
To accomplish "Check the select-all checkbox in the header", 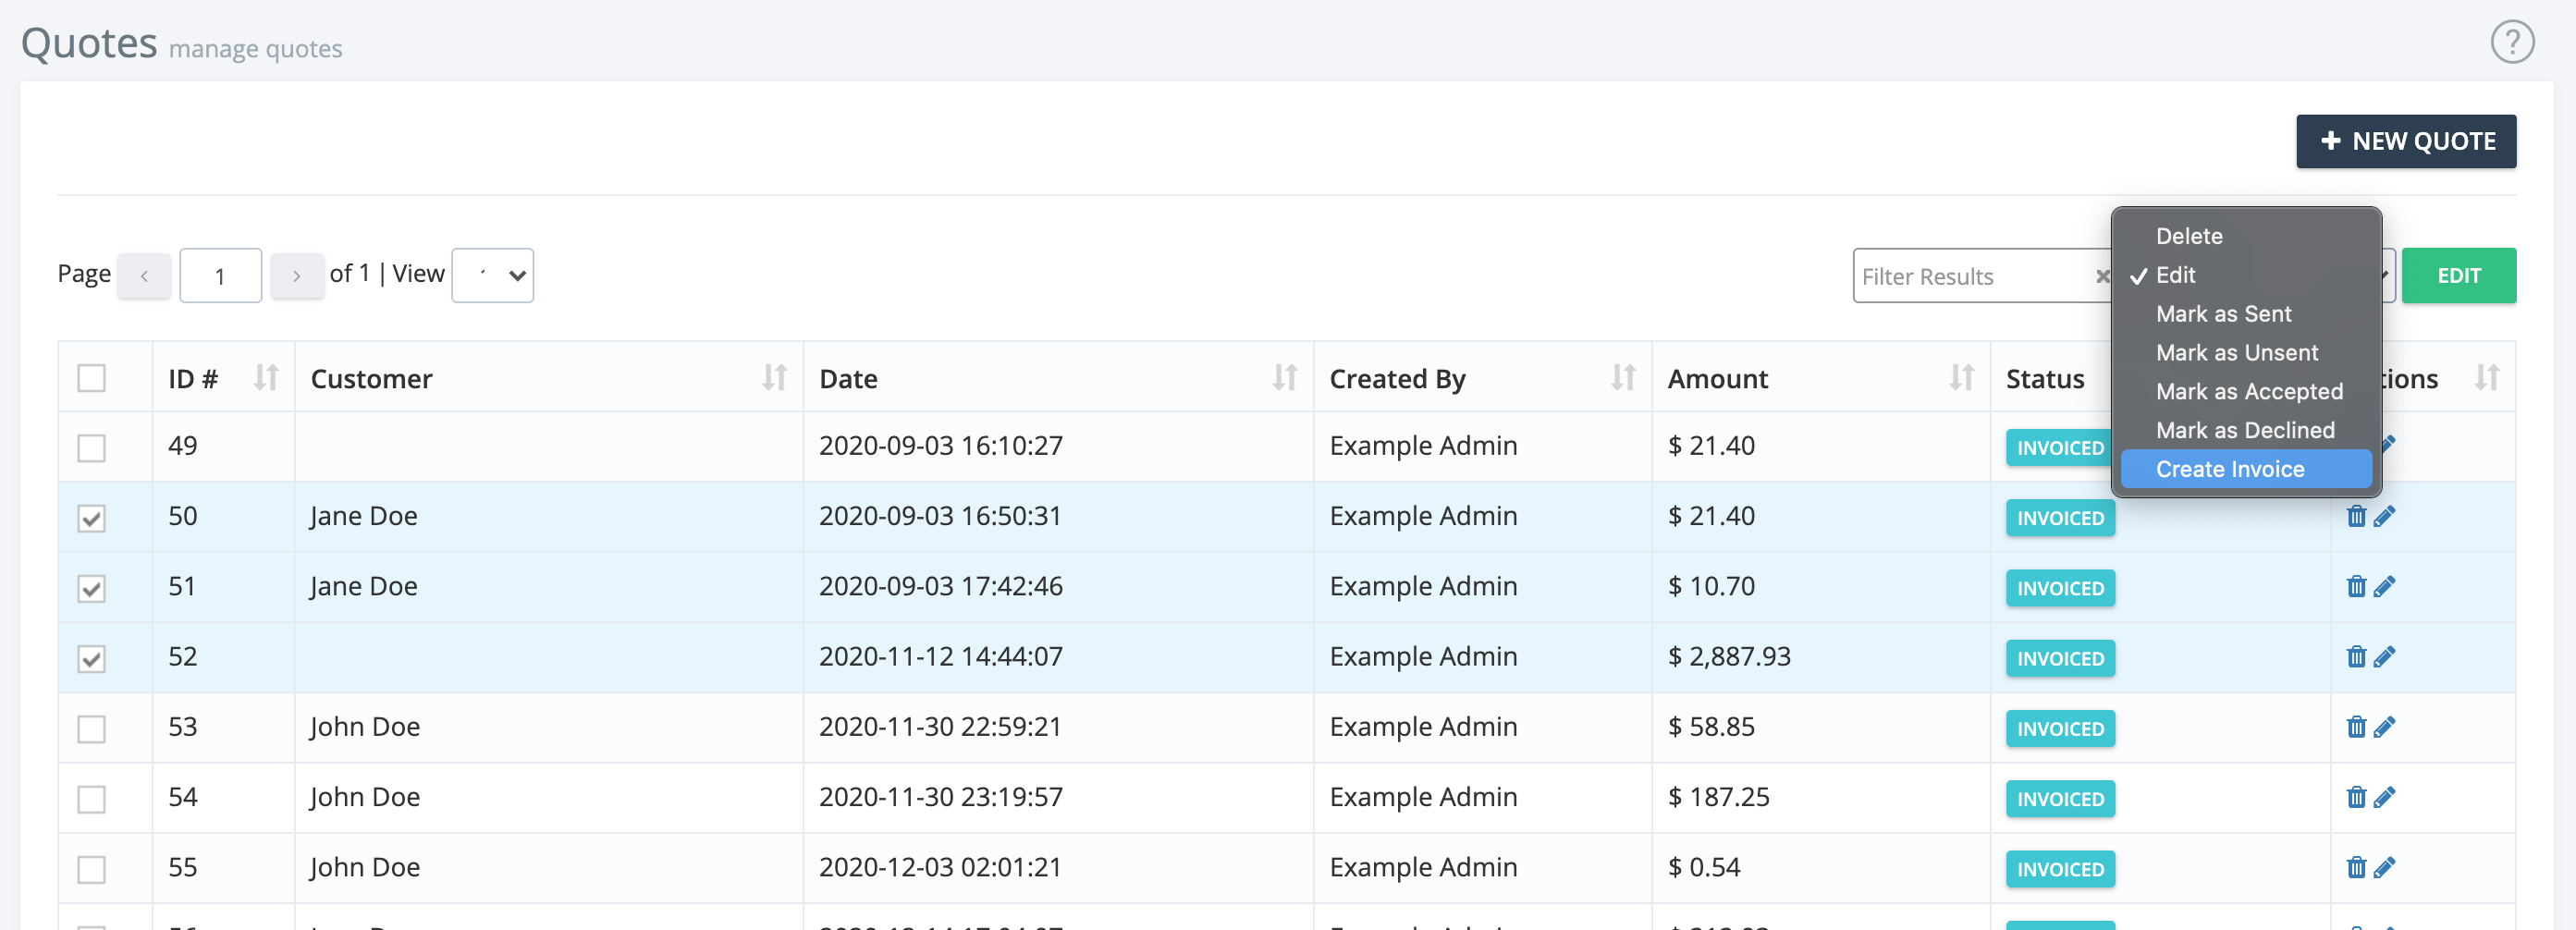I will point(92,378).
